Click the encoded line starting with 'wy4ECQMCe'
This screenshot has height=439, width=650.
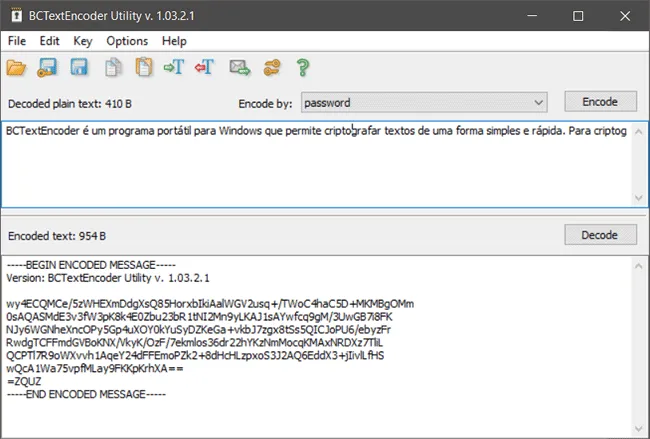point(210,304)
